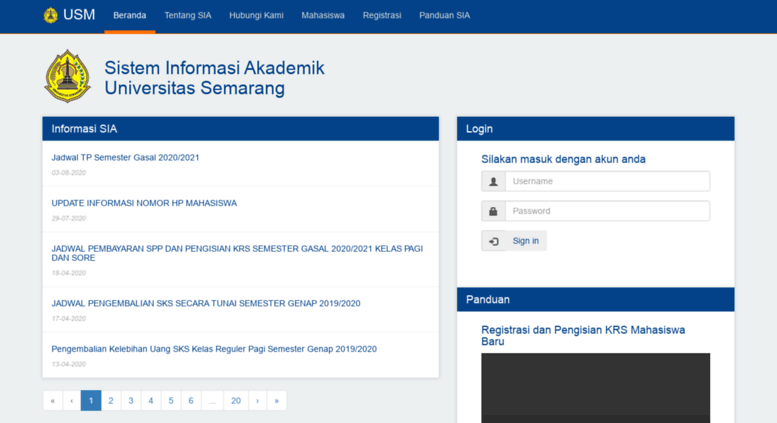Click Silakan masuk dengan akun anda text

coord(563,159)
